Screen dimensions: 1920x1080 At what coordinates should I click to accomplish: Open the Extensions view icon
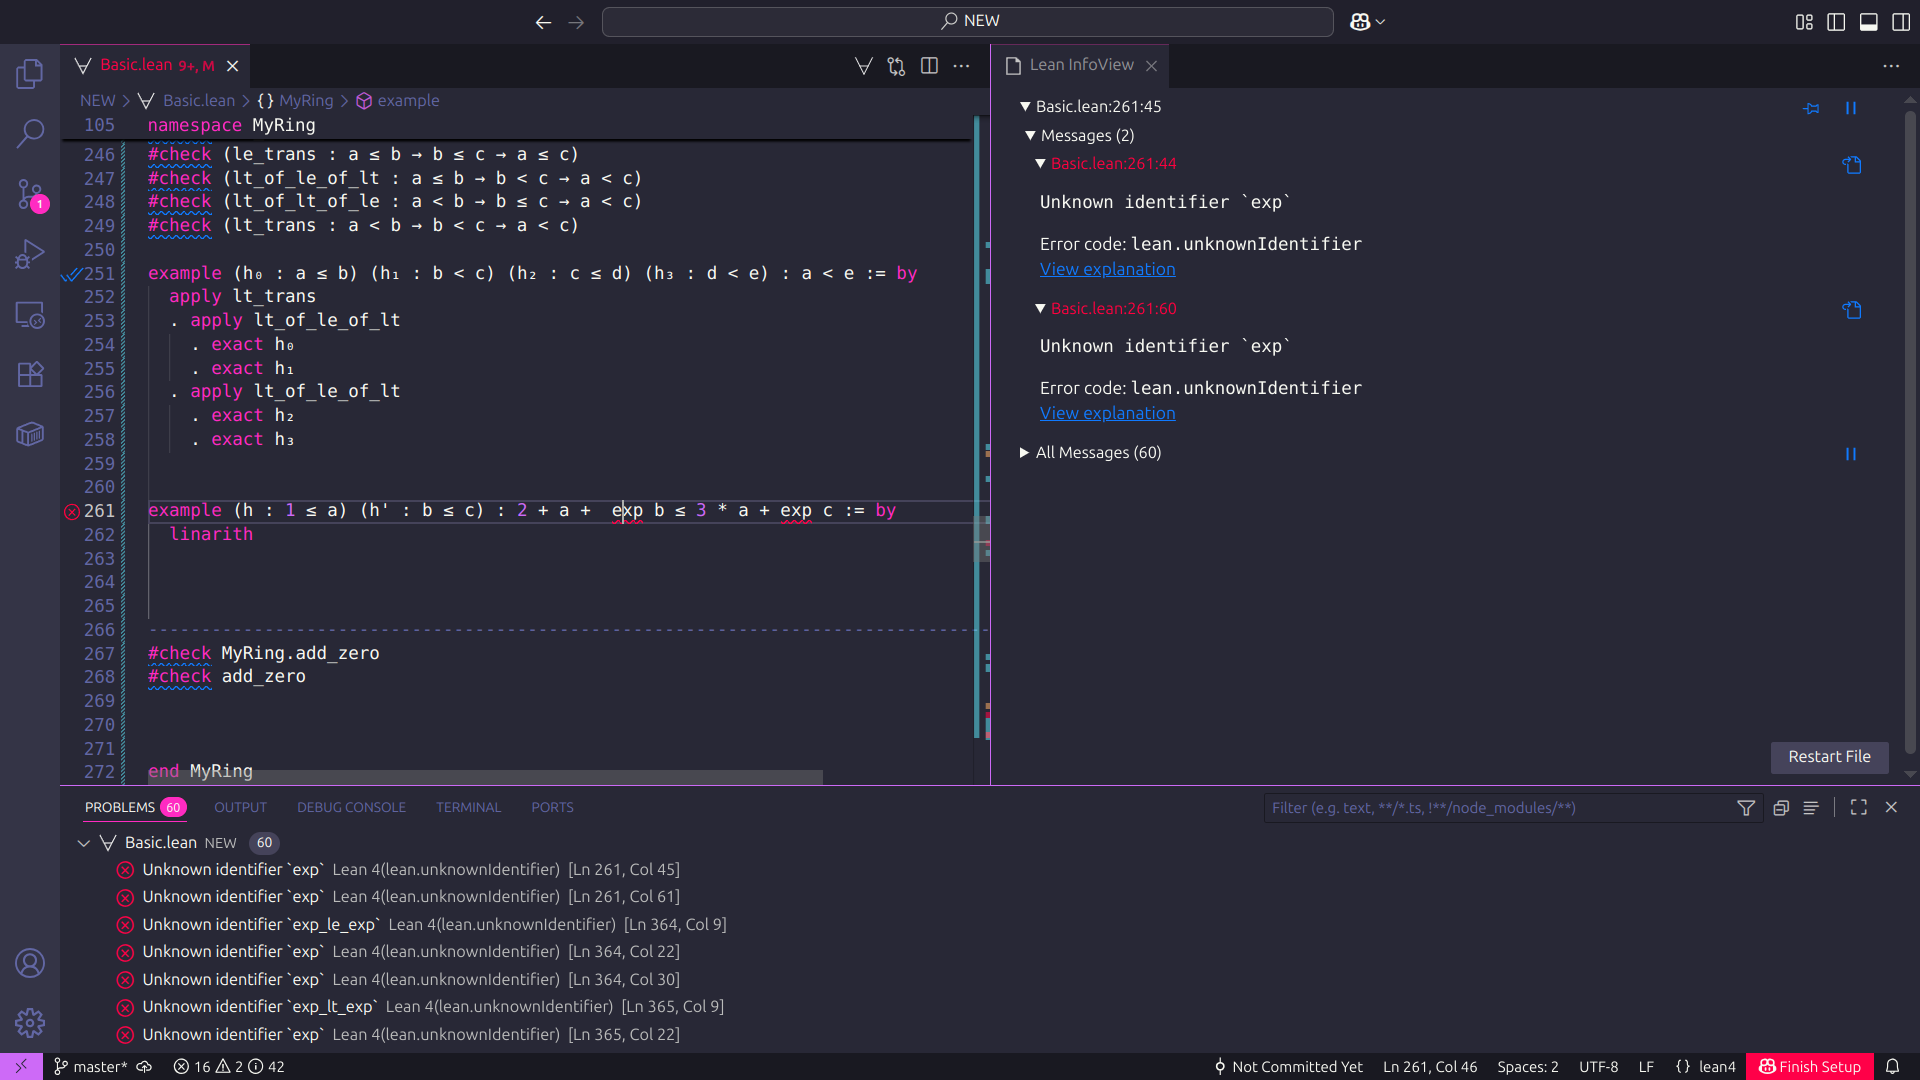pyautogui.click(x=30, y=374)
